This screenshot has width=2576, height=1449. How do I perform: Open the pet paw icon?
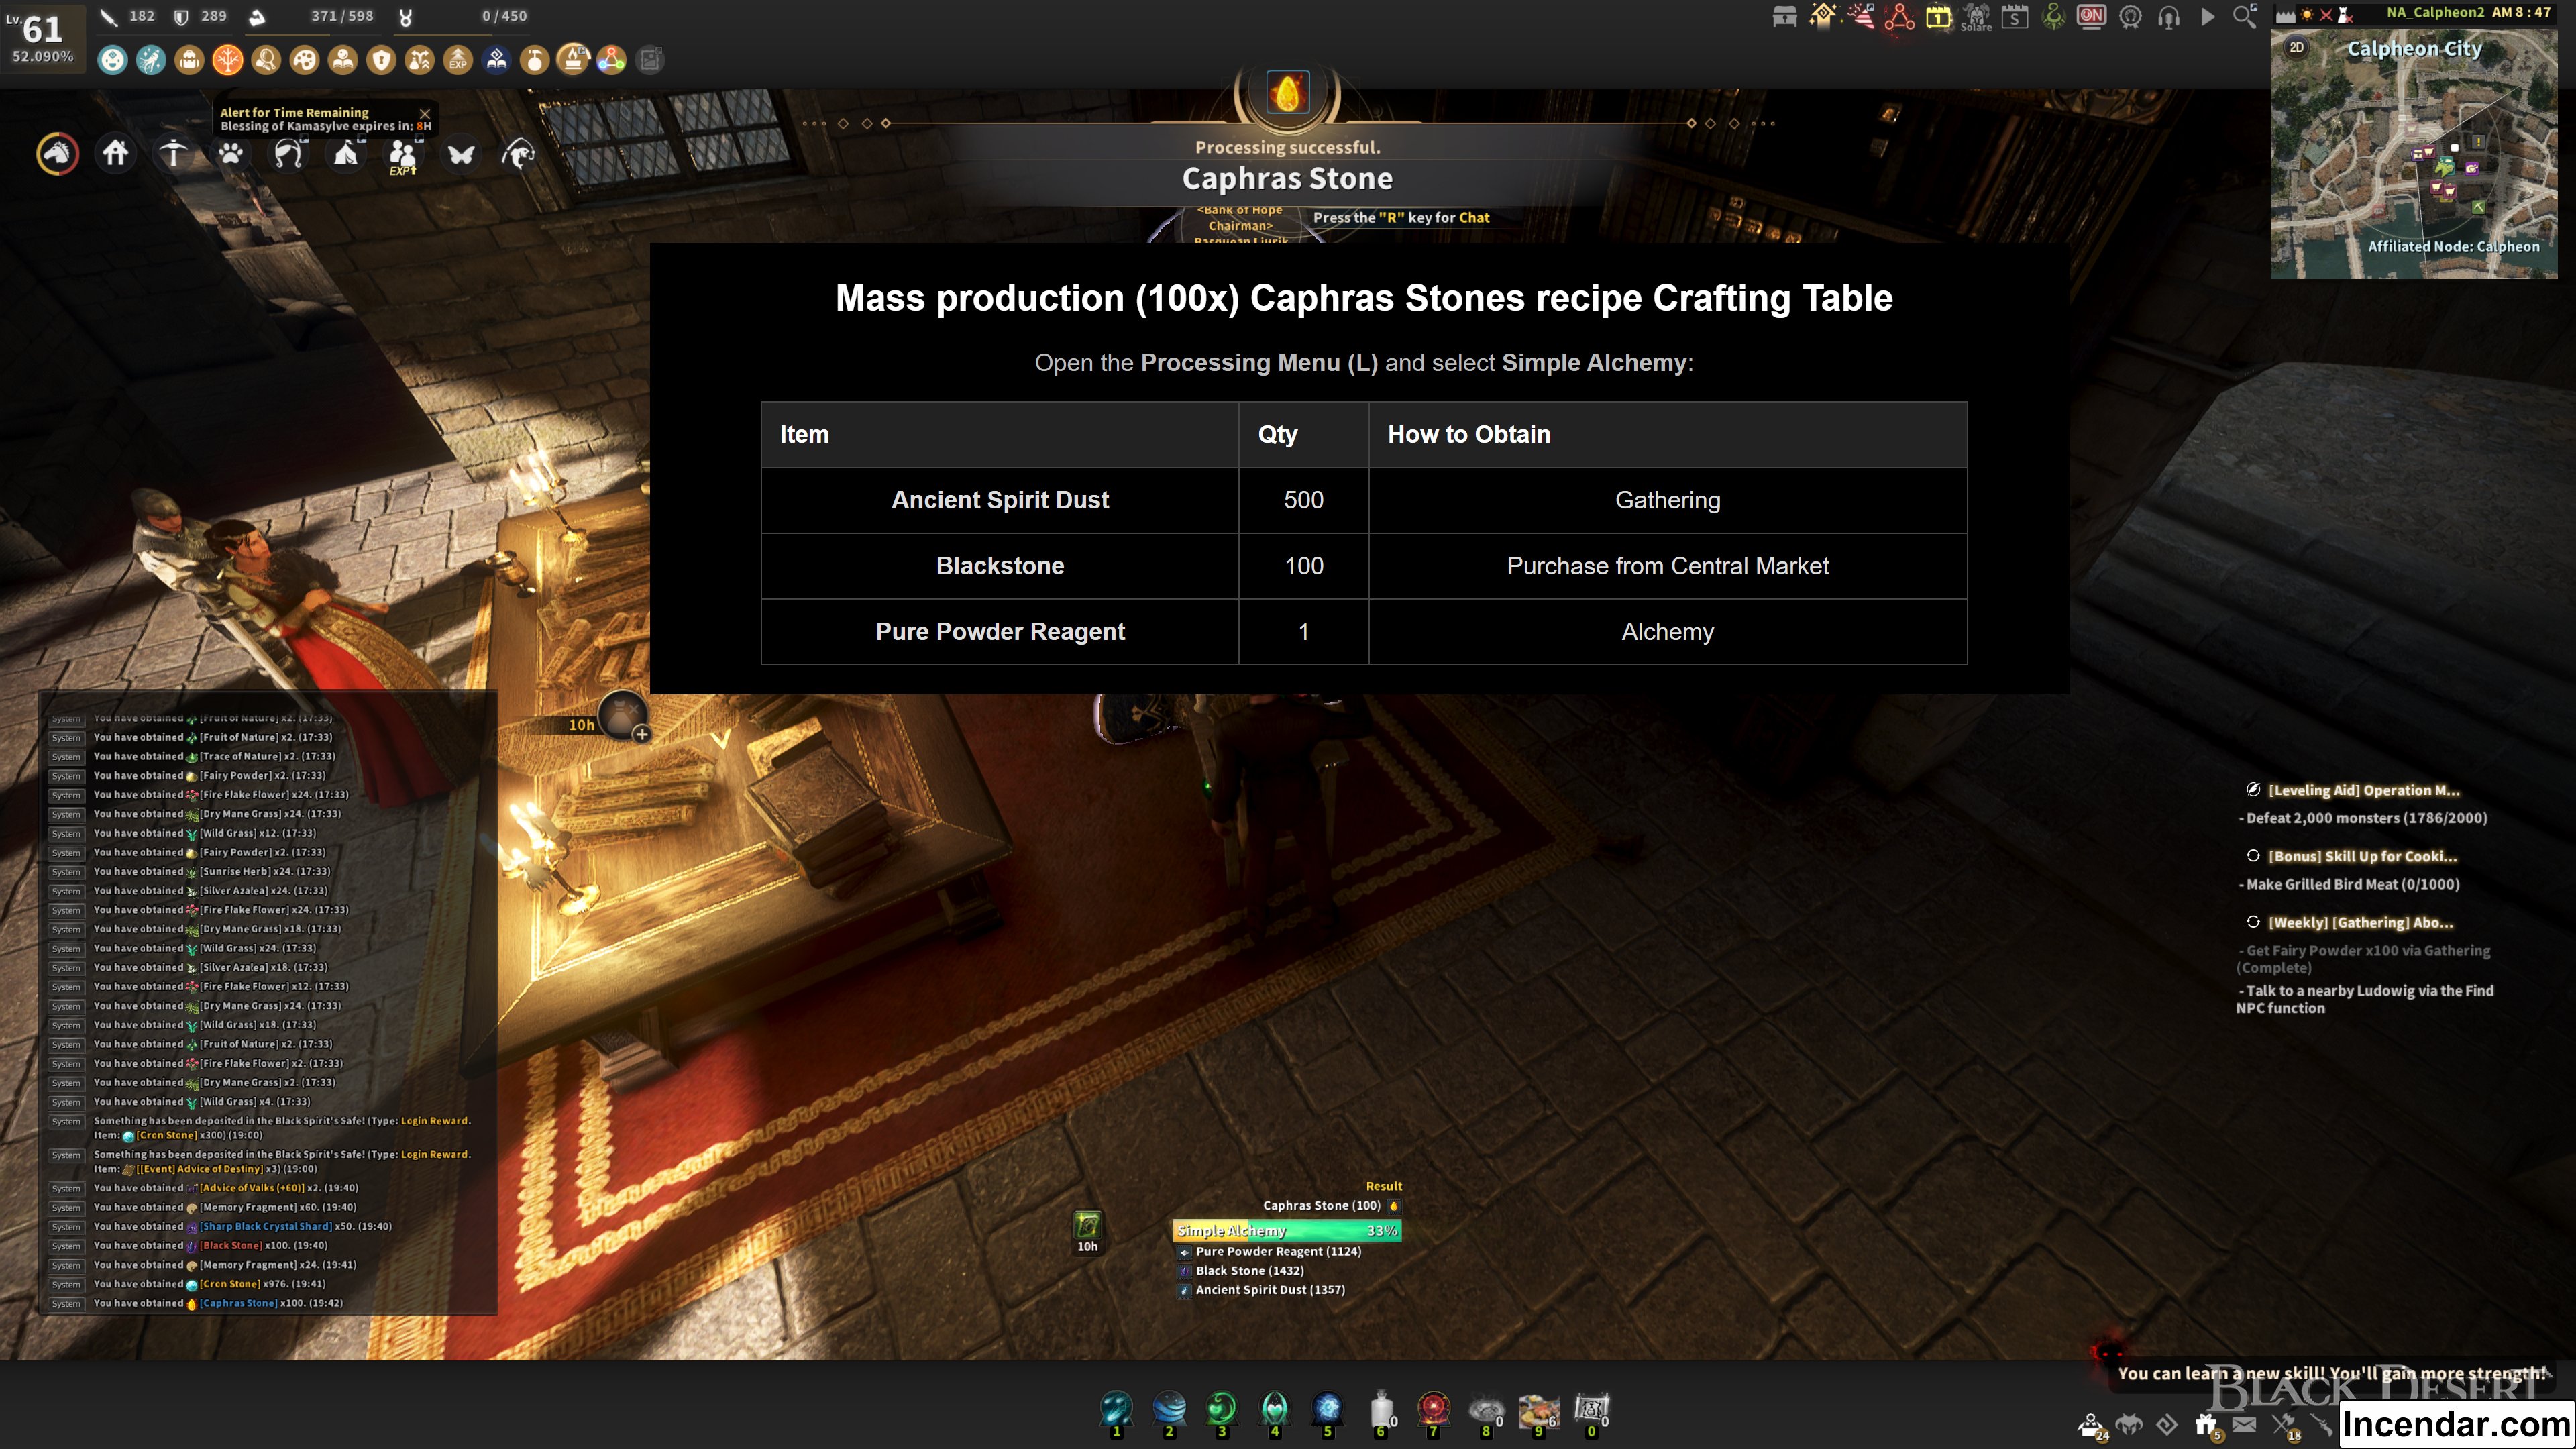coord(231,153)
